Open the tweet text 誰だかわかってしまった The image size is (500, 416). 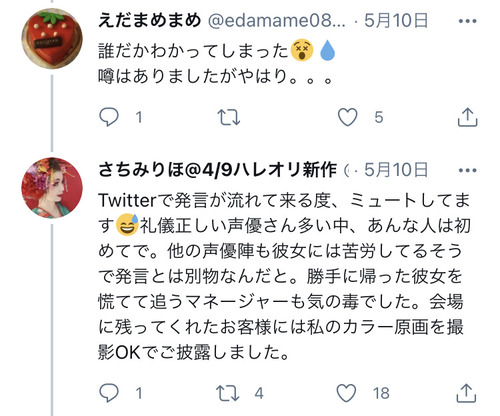click(x=193, y=51)
